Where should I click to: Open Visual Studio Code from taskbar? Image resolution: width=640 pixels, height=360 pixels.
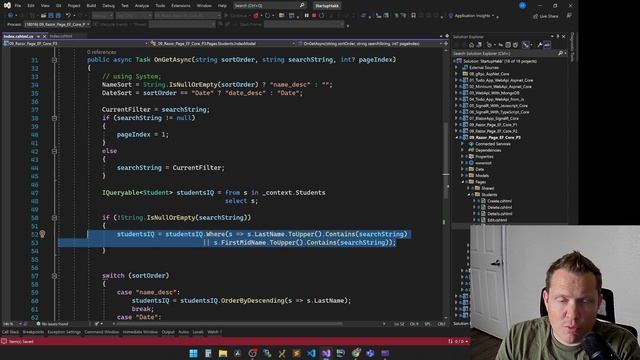tap(311, 353)
